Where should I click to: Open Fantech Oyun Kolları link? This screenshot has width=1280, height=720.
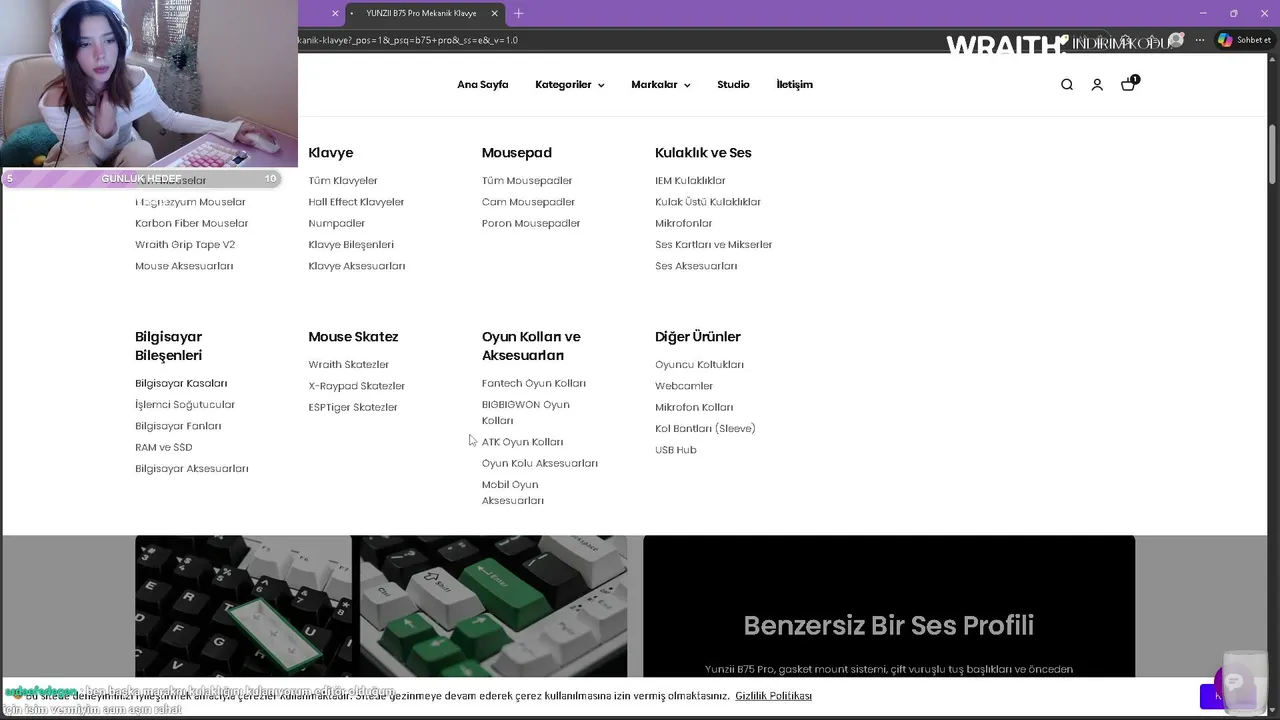point(534,383)
